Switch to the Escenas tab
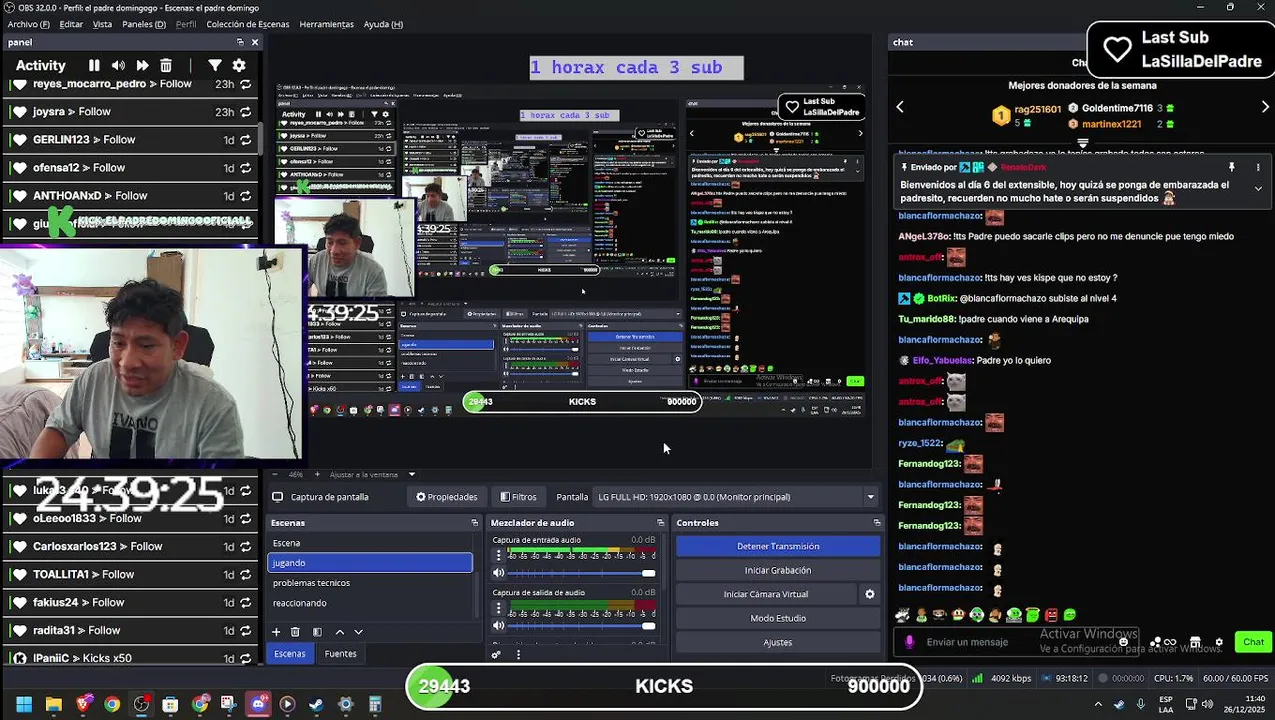 coord(290,654)
